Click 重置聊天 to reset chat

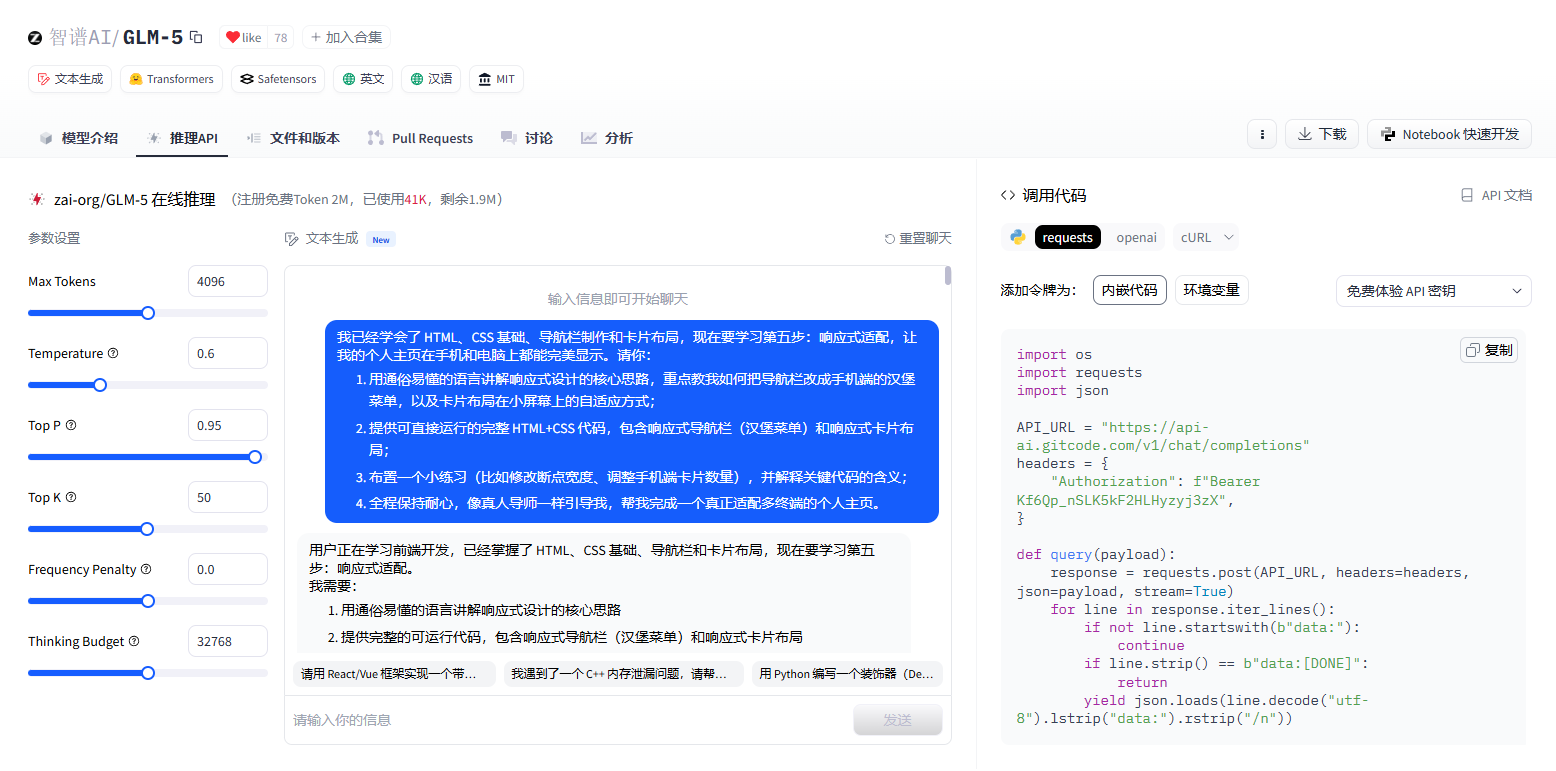(918, 238)
